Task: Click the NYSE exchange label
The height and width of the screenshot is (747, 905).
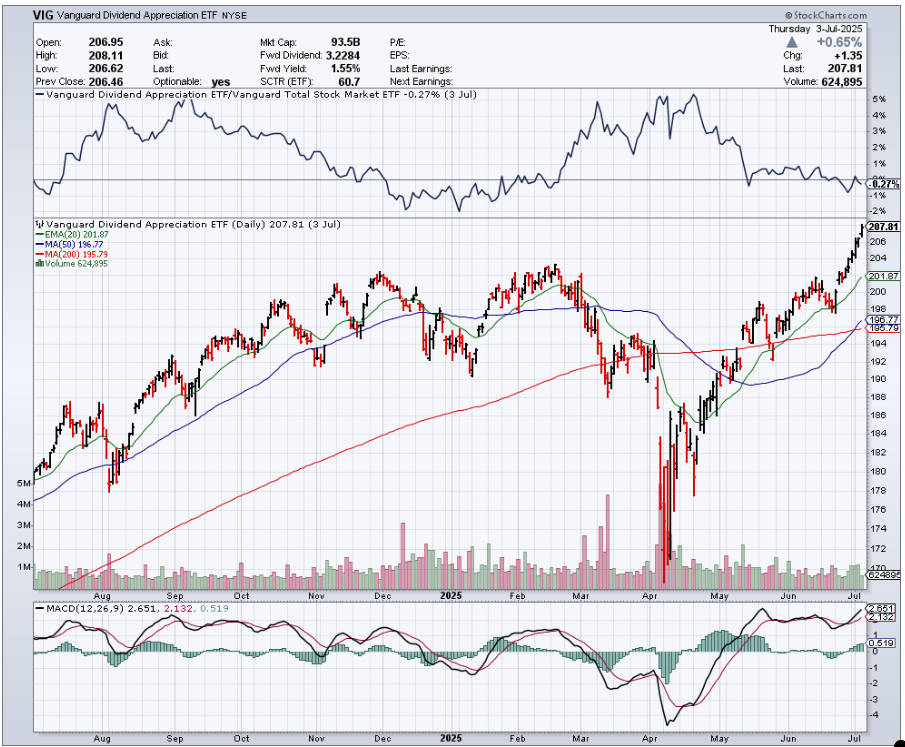Action: [234, 16]
